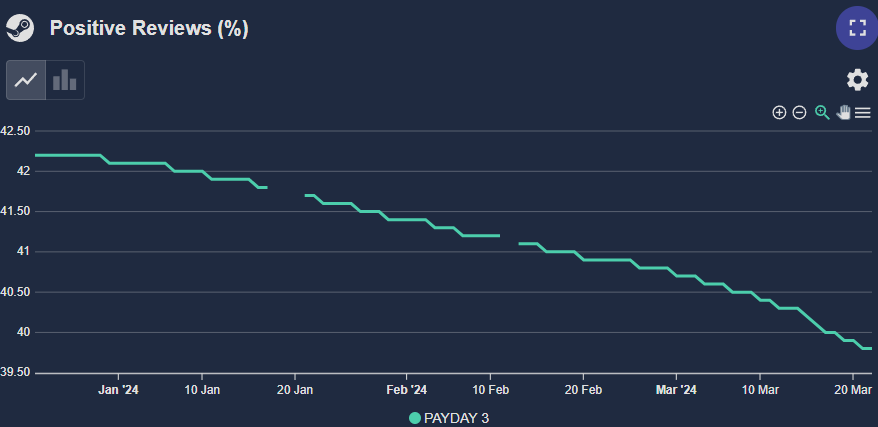Open the chart hamburger menu

pyautogui.click(x=863, y=112)
